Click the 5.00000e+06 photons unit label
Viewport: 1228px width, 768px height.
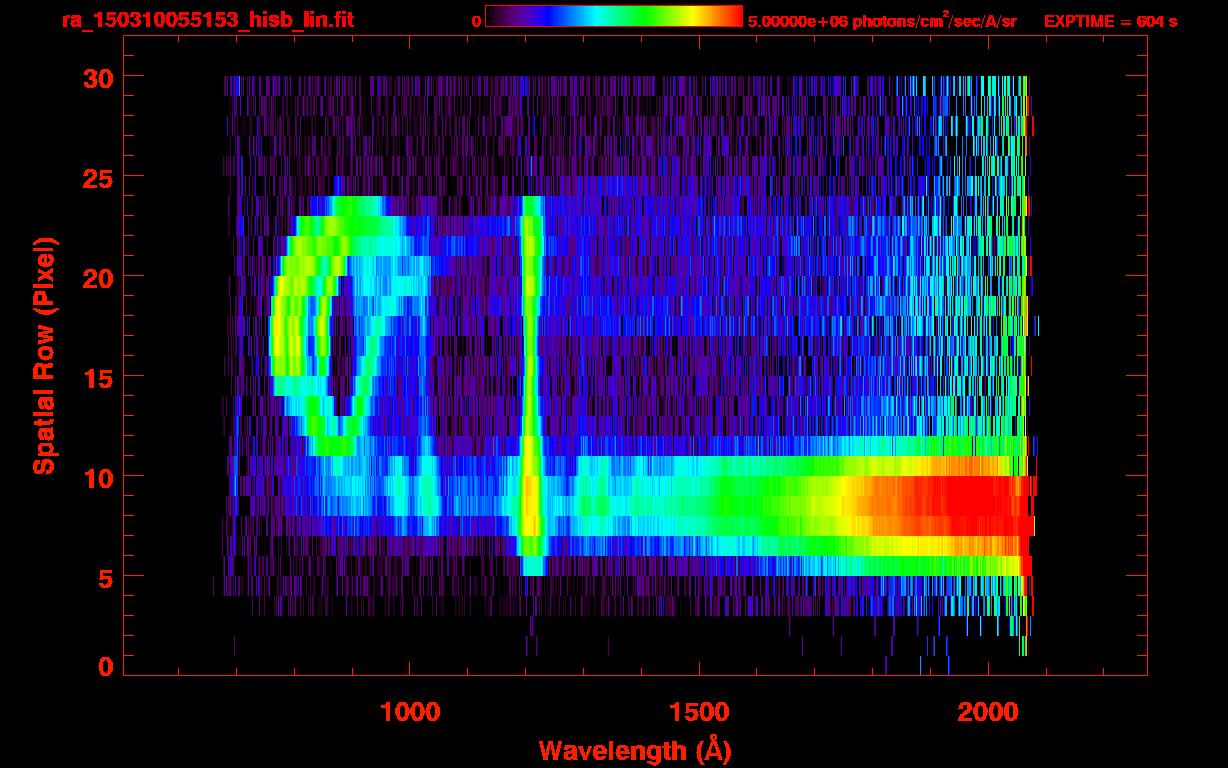(x=882, y=21)
